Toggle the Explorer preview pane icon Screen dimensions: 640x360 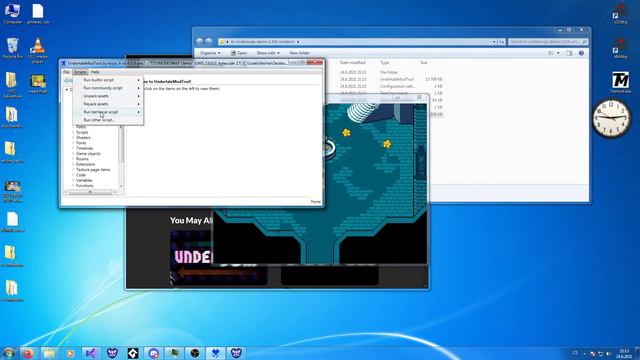[x=569, y=53]
